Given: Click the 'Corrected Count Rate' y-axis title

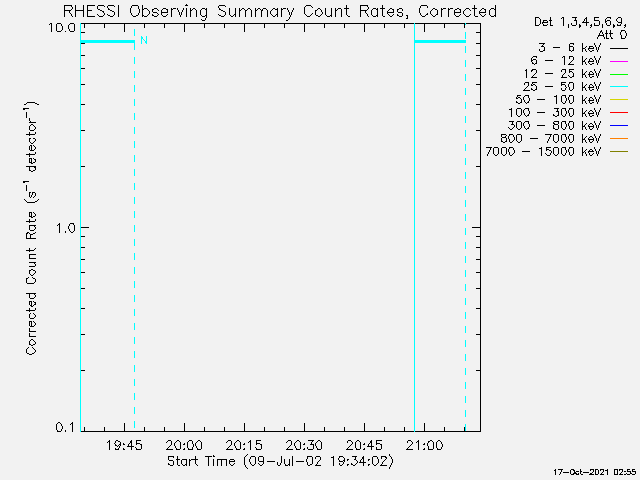Looking at the screenshot, I should pyautogui.click(x=31, y=282).
